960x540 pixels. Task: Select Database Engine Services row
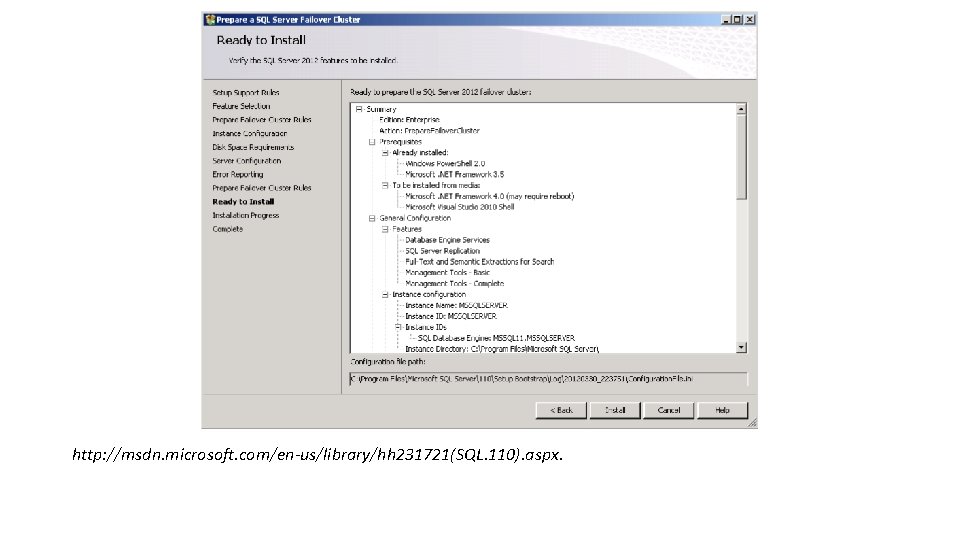tap(447, 240)
